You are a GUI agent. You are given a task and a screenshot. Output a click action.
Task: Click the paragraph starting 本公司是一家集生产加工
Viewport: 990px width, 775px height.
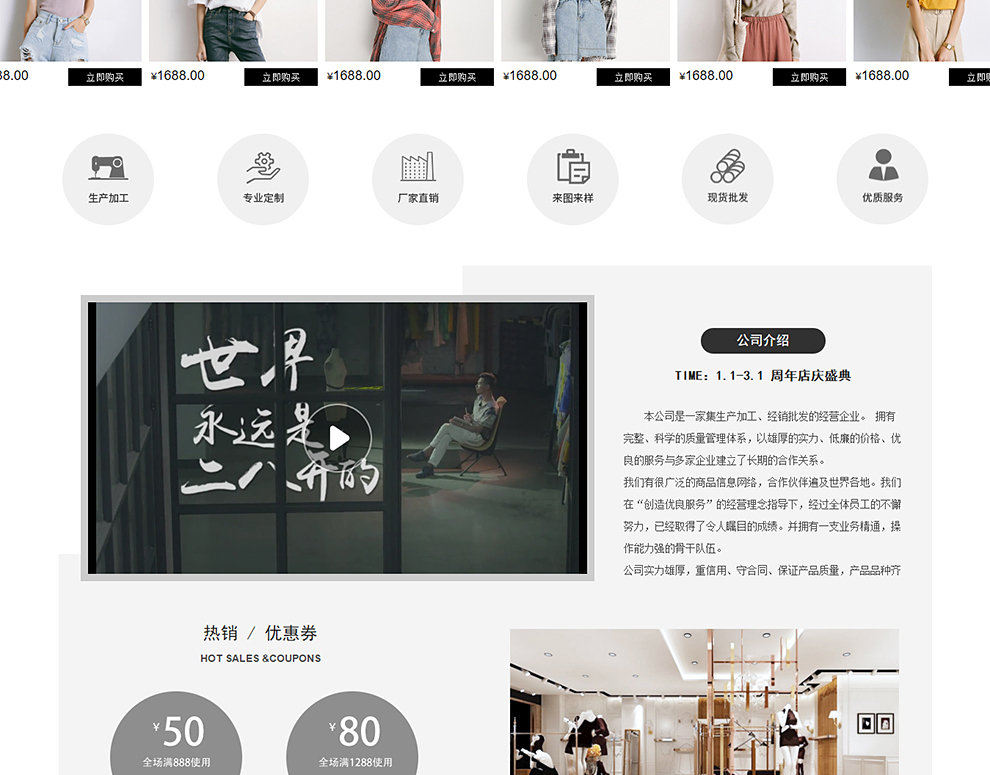(x=762, y=438)
